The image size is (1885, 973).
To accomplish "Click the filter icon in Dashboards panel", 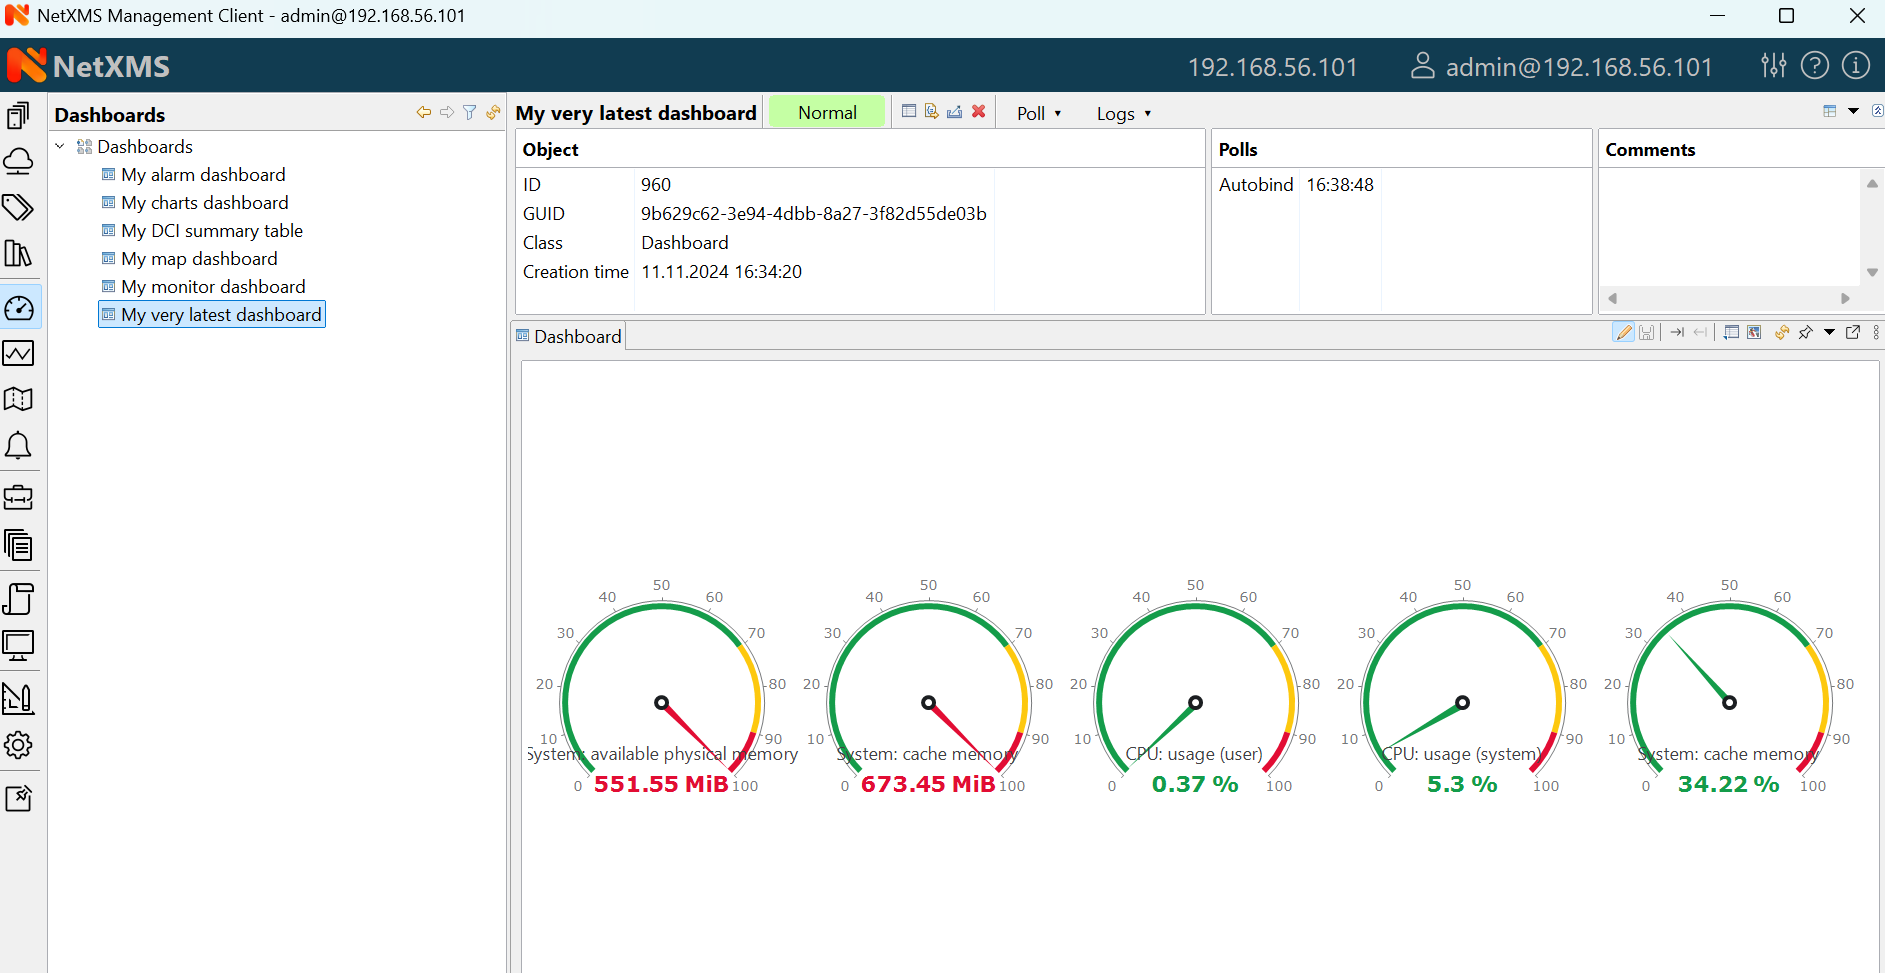I will click(469, 113).
